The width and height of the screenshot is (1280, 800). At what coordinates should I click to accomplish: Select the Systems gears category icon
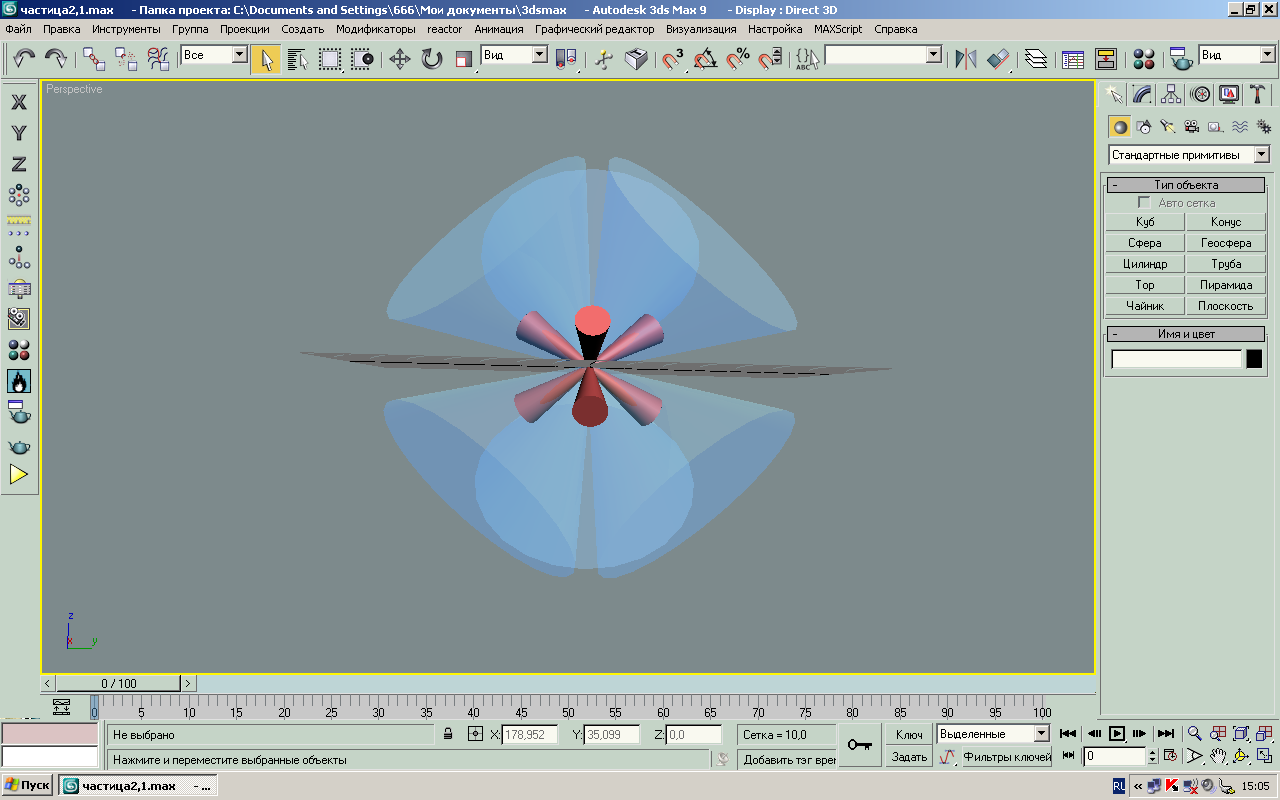(x=1263, y=126)
